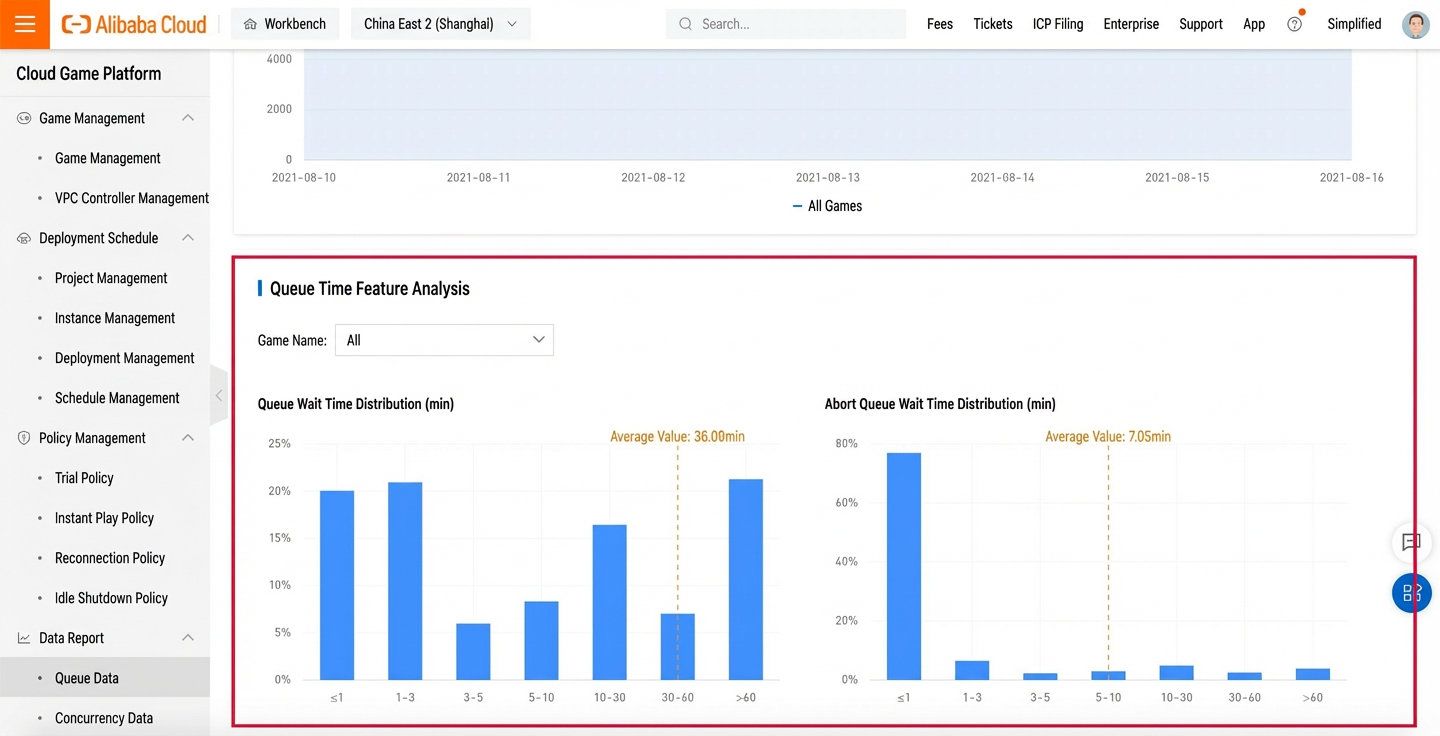Collapse the sidebar with arrow handle
This screenshot has width=1440, height=736.
[x=218, y=396]
